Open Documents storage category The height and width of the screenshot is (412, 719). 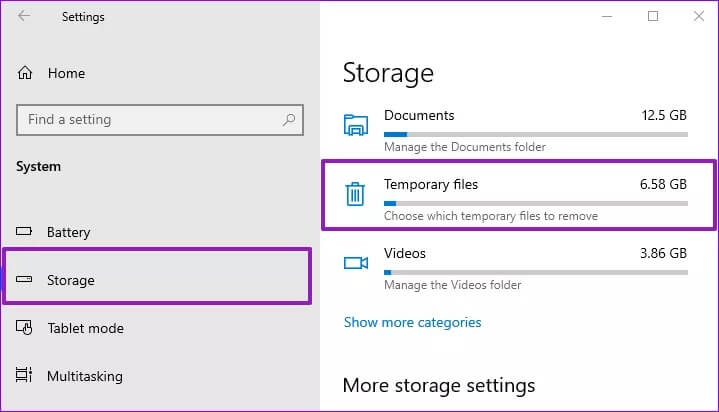point(515,130)
